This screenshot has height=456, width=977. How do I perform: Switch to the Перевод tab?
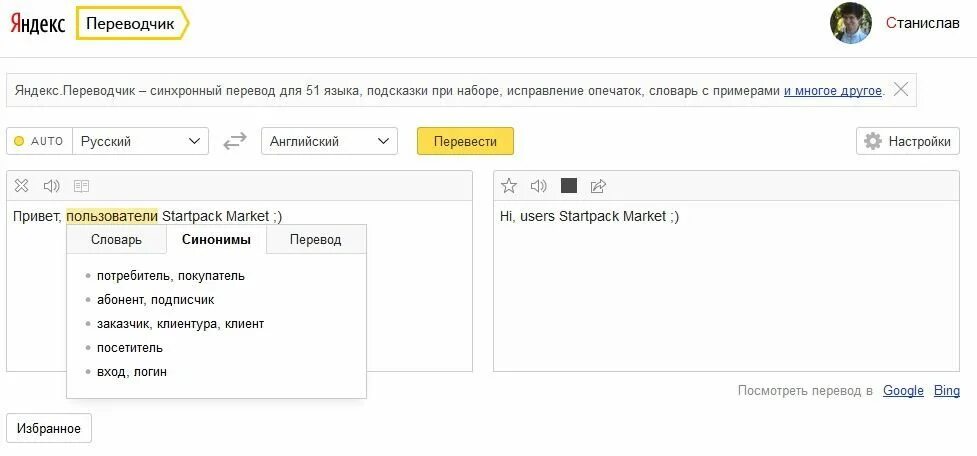pos(316,240)
